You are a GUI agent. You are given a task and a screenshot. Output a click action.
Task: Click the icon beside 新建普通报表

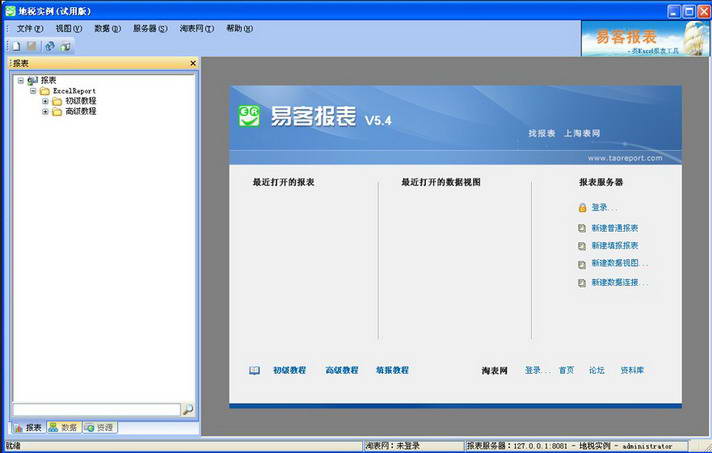pos(582,228)
